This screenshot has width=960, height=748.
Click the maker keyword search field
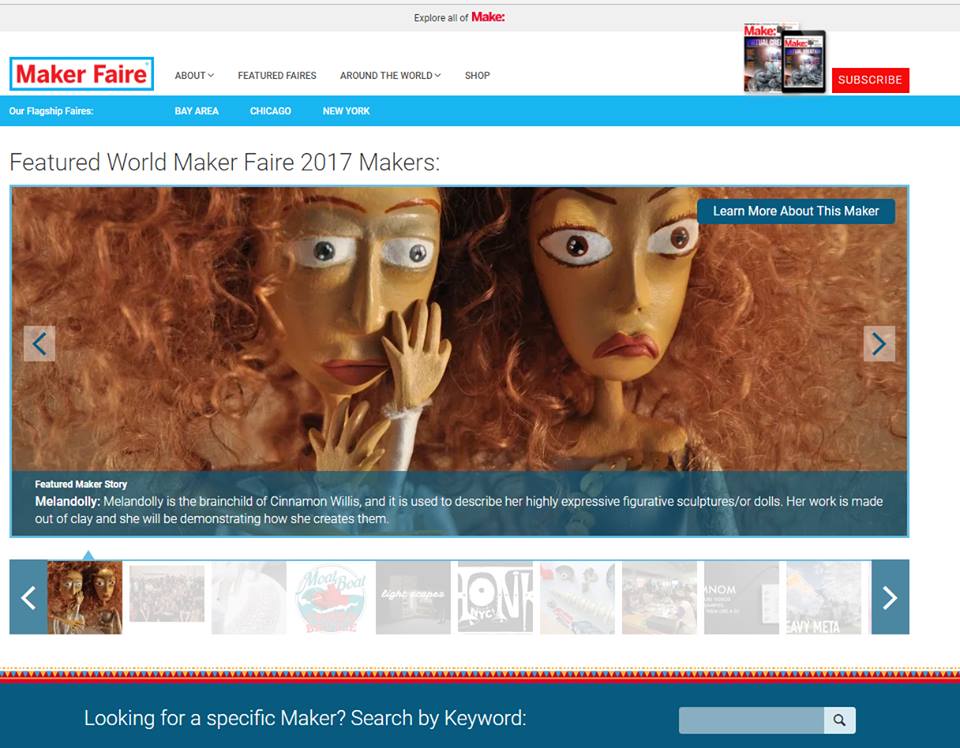point(750,719)
